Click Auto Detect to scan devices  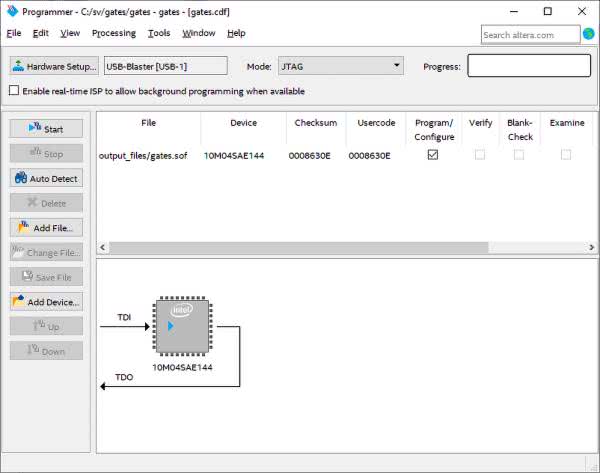point(46,178)
